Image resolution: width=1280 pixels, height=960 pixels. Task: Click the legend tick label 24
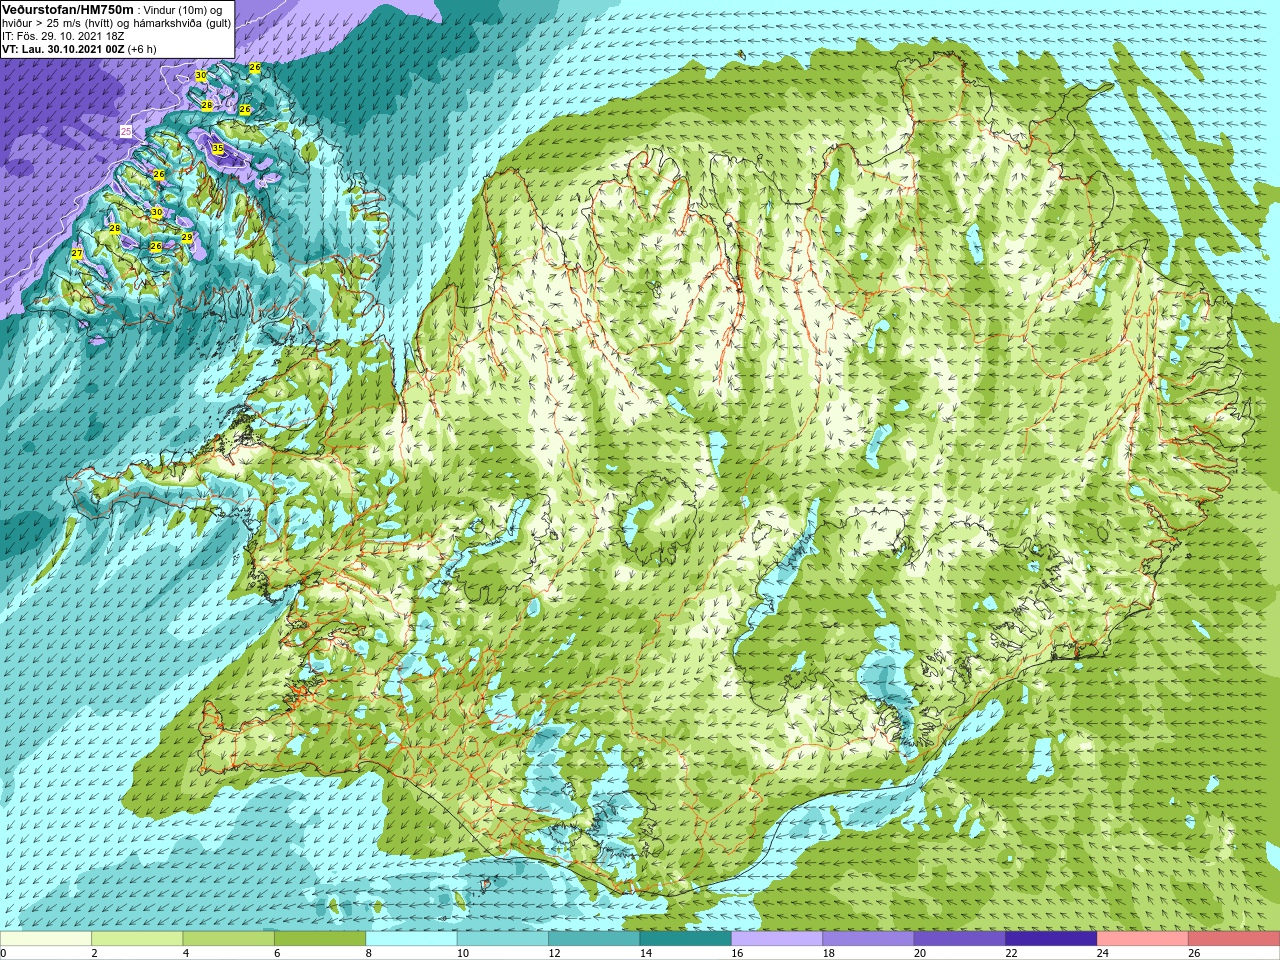click(1103, 954)
